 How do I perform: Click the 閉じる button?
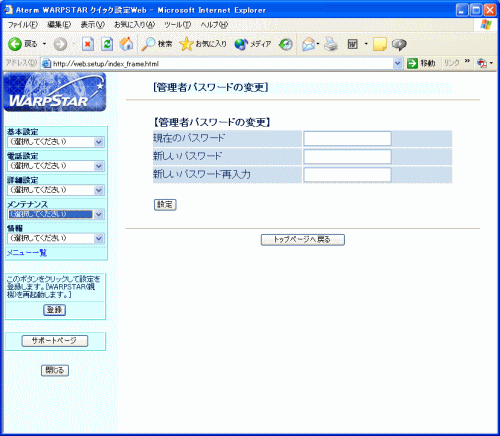[55, 370]
